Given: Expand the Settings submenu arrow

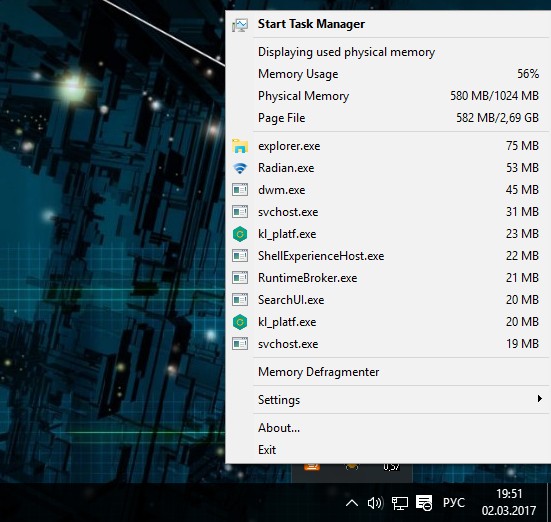Looking at the screenshot, I should coord(540,399).
